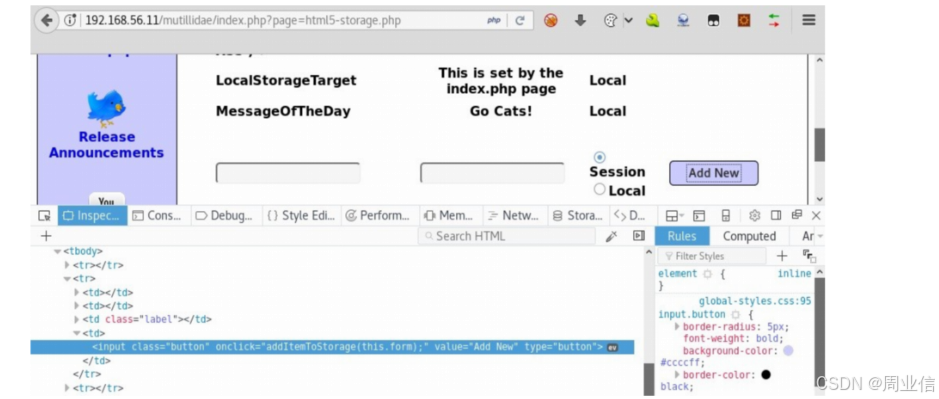Open the Network tab
This screenshot has width=939, height=399.
[x=513, y=216]
